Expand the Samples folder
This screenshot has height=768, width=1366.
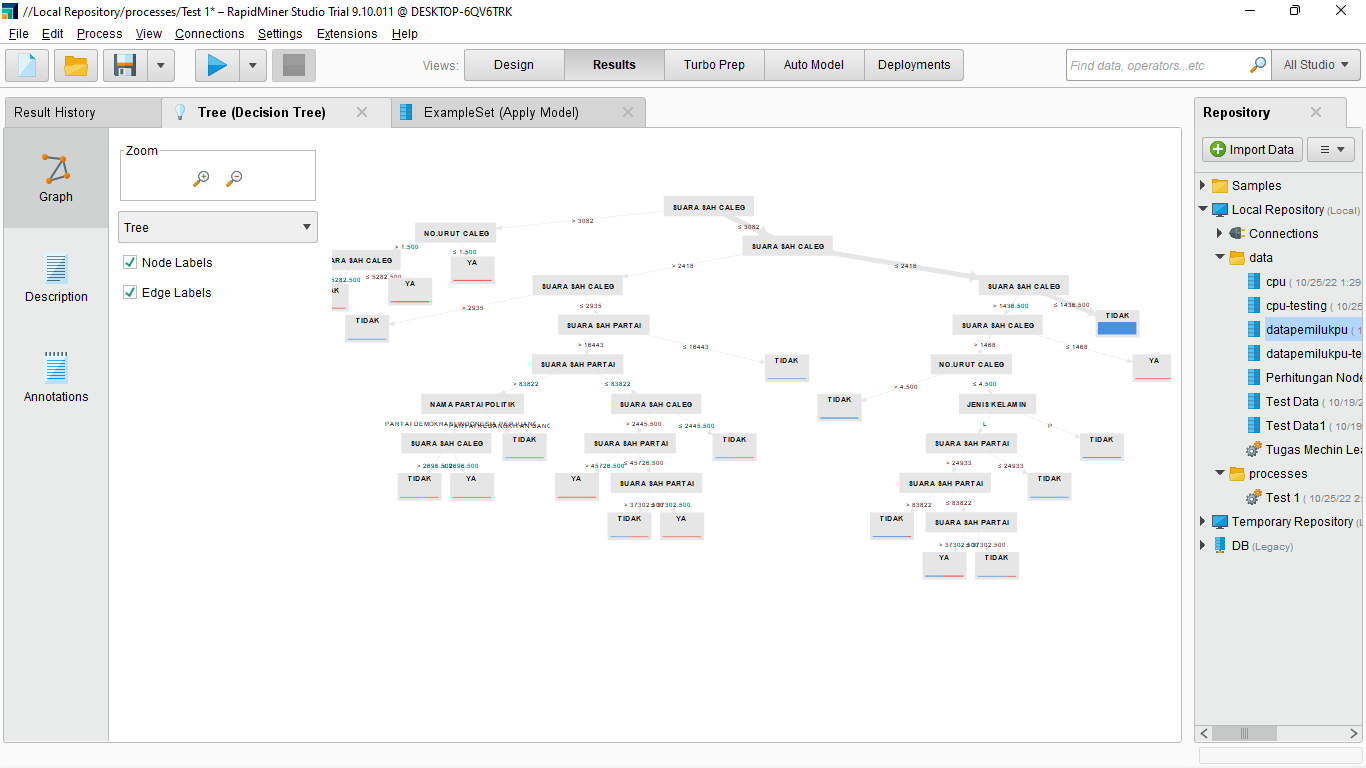tap(1204, 185)
